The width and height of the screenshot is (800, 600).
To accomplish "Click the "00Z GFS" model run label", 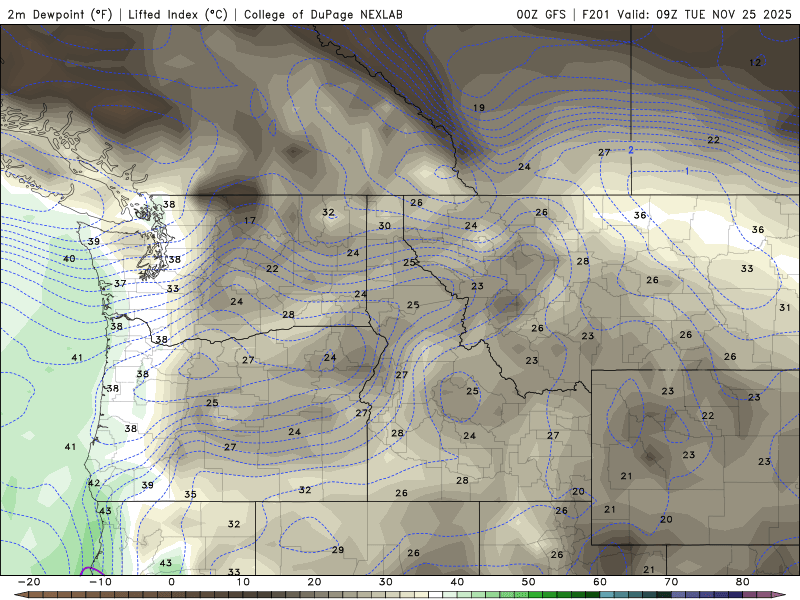I will point(541,14).
